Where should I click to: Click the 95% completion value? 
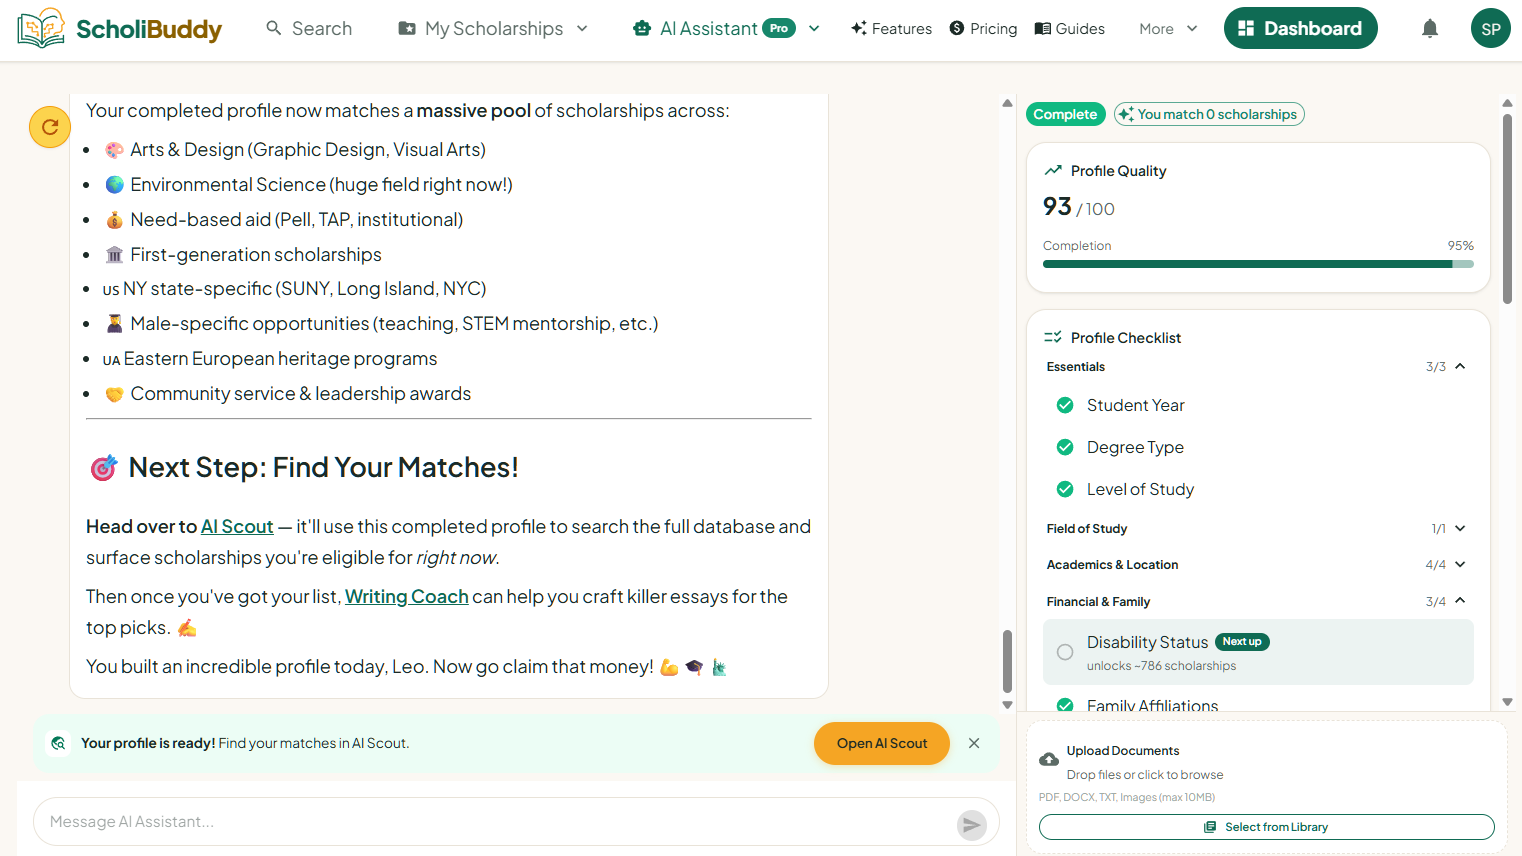tap(1460, 246)
